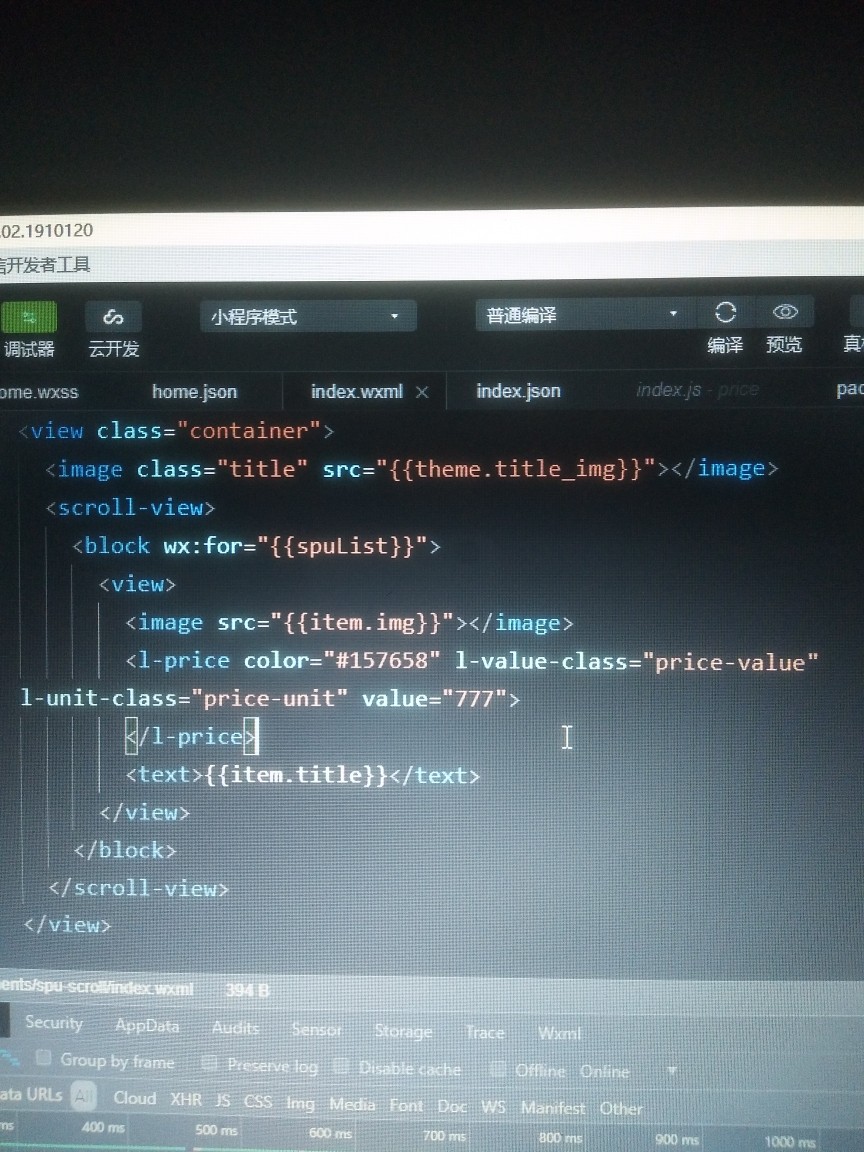
Task: Click the value="777" attribute
Action: tap(433, 698)
